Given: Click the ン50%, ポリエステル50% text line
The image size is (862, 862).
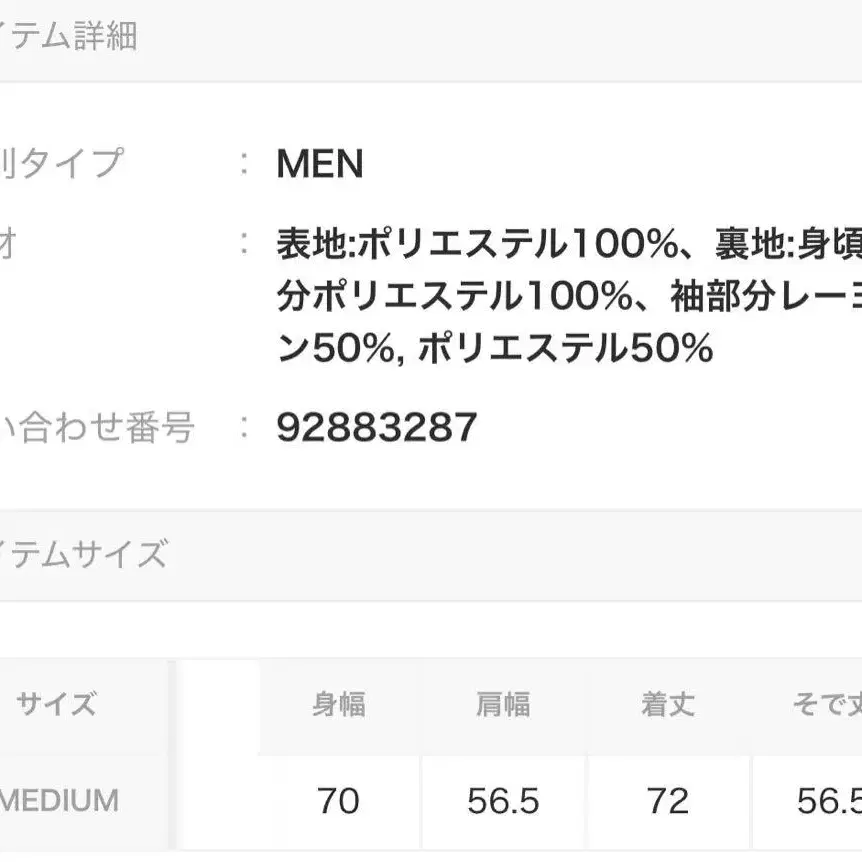Looking at the screenshot, I should point(494,348).
